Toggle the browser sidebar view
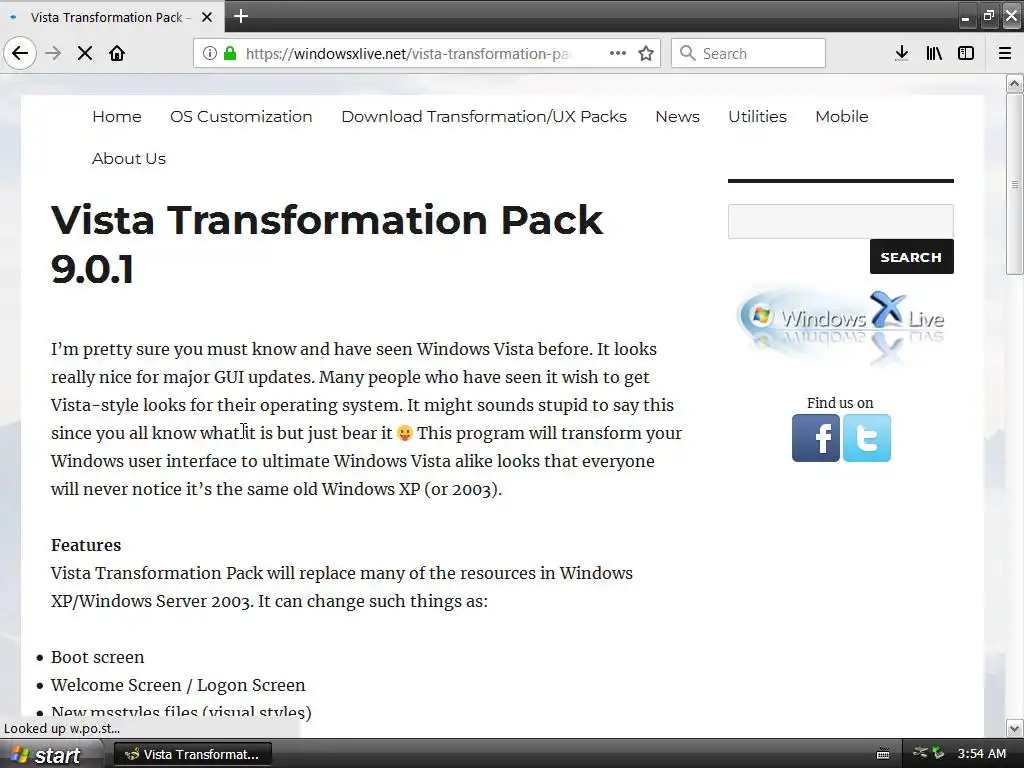1024x768 pixels. click(x=966, y=54)
